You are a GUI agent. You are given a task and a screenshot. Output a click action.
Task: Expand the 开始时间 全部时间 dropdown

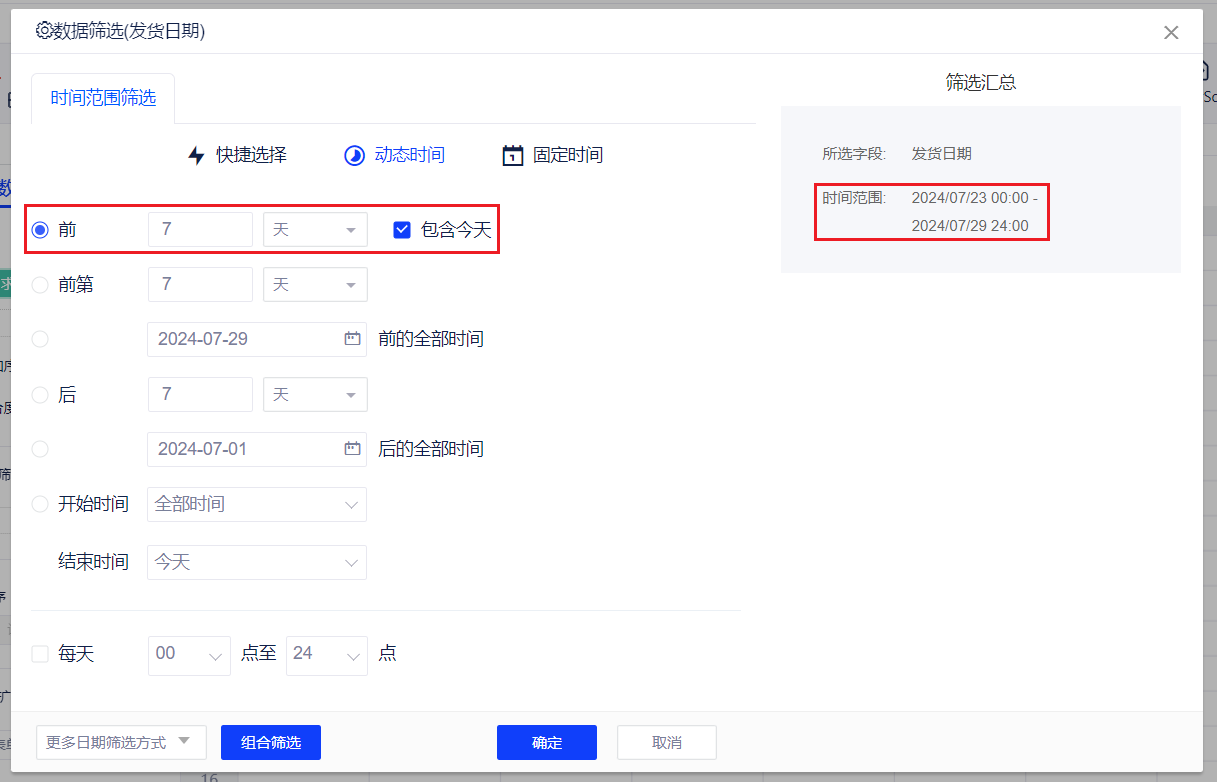tap(256, 504)
